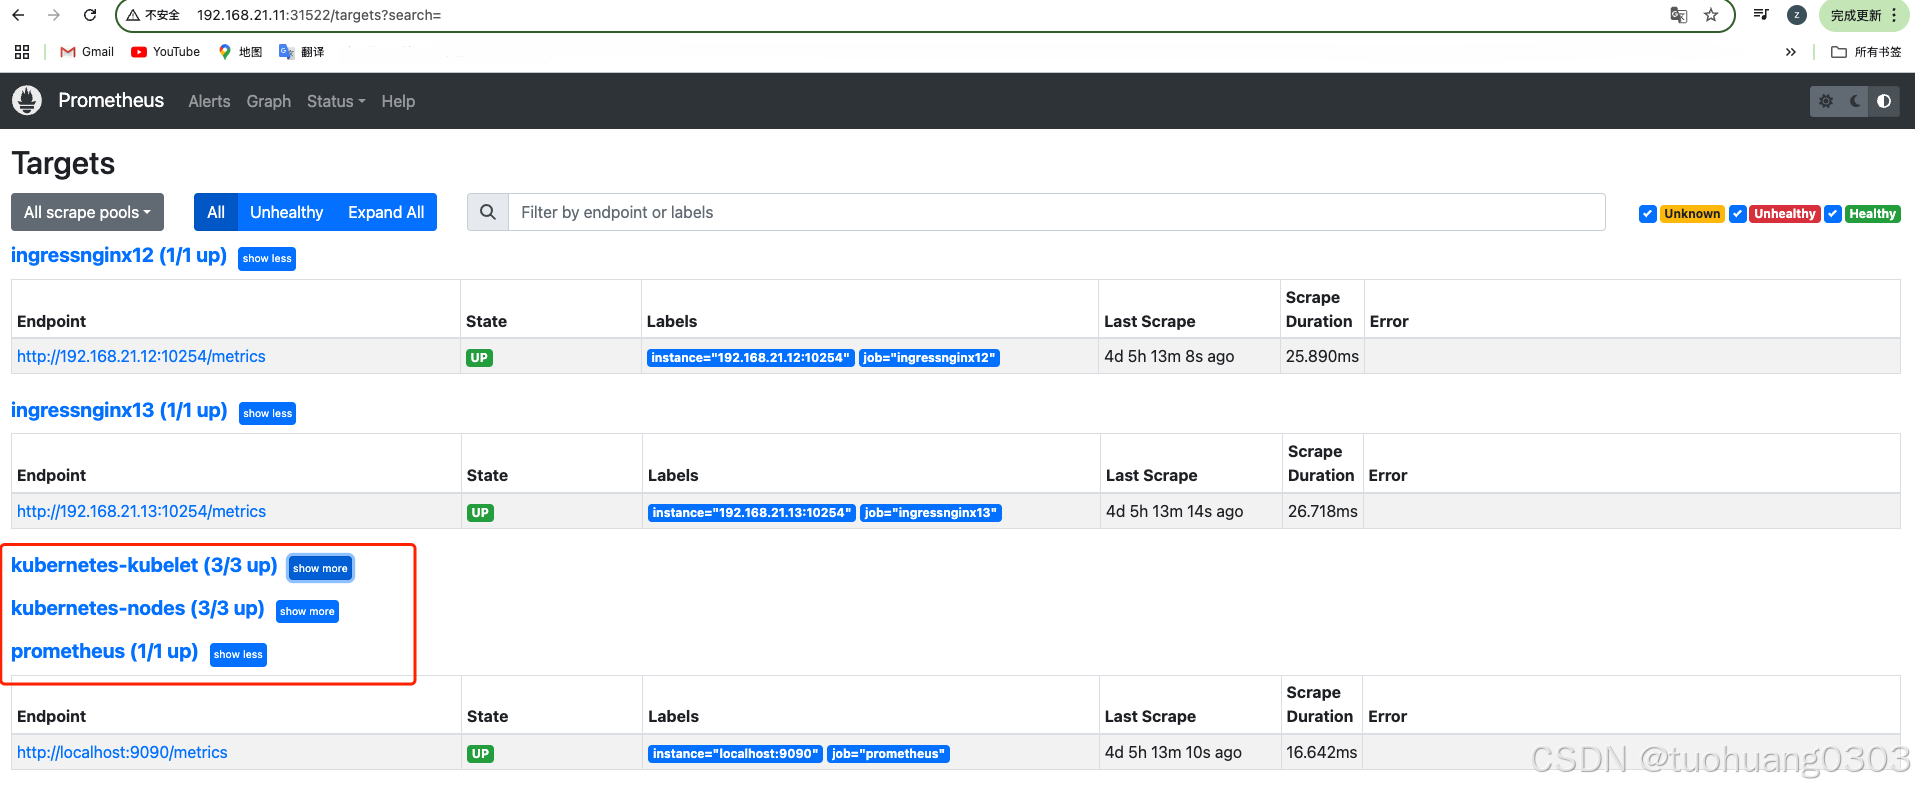Open endpoint http://192.168.21.12:10254/metrics

tap(141, 356)
